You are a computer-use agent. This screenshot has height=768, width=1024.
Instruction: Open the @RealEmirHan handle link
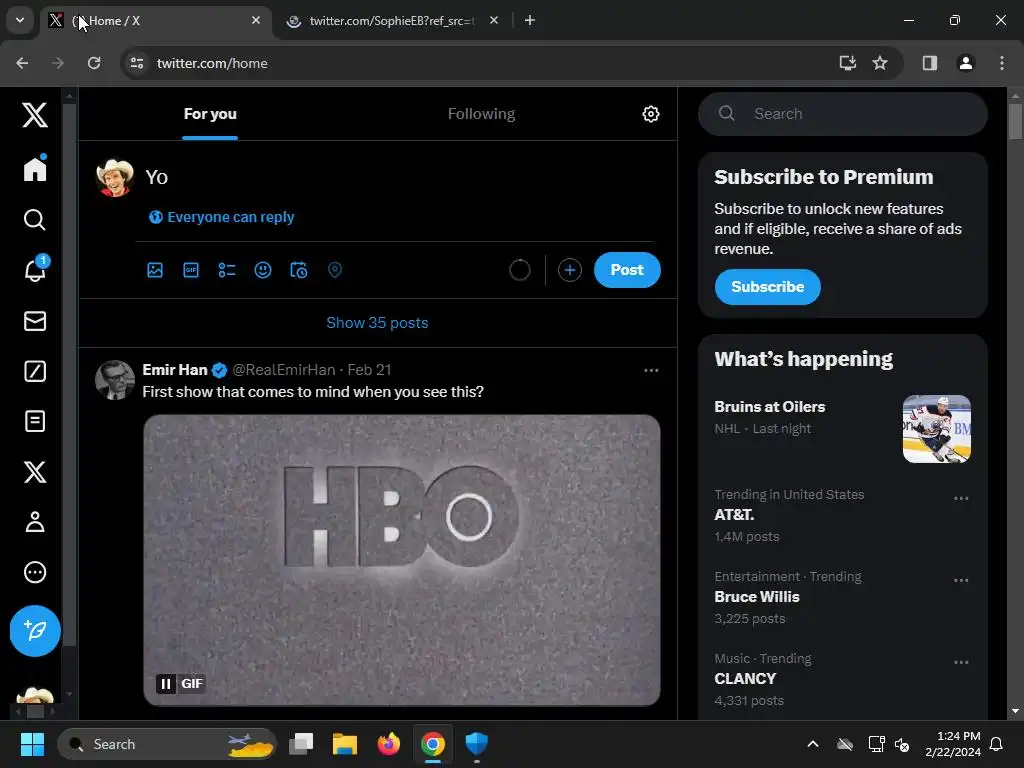(x=283, y=370)
